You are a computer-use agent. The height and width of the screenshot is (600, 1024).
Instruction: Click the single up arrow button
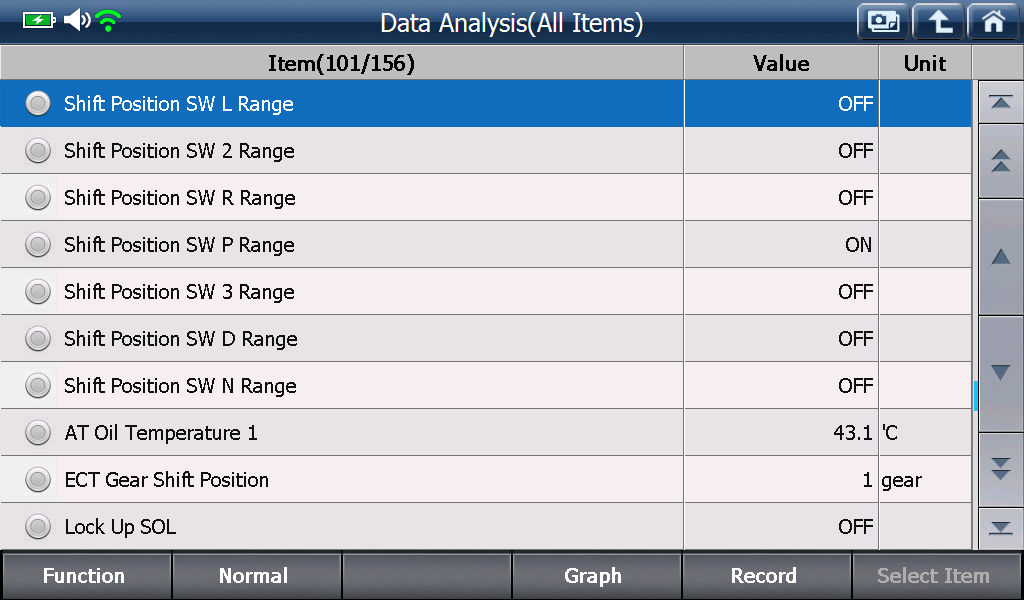click(1000, 257)
